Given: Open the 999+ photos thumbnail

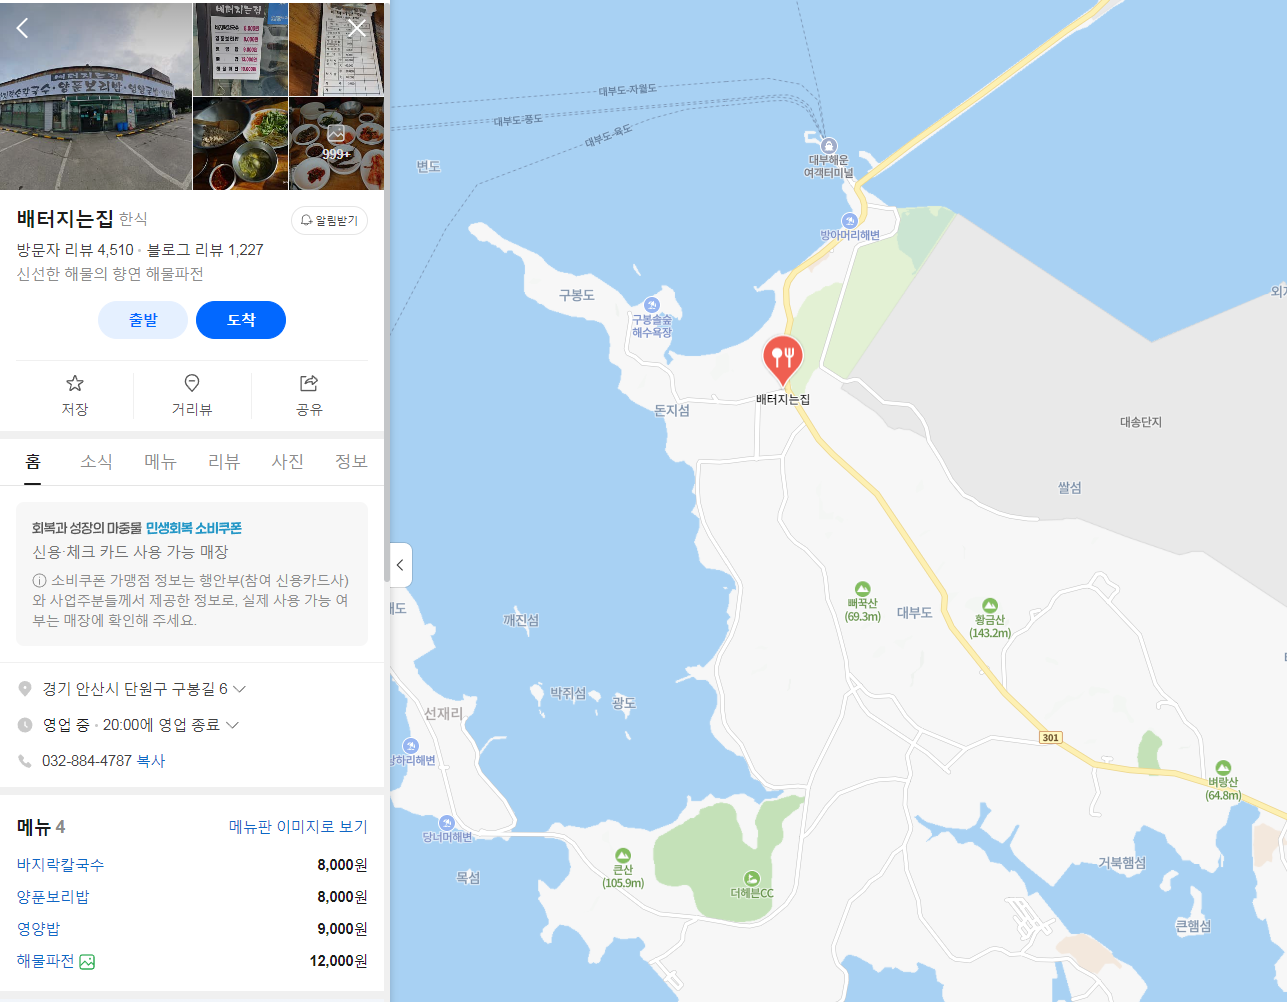Looking at the screenshot, I should 336,143.
